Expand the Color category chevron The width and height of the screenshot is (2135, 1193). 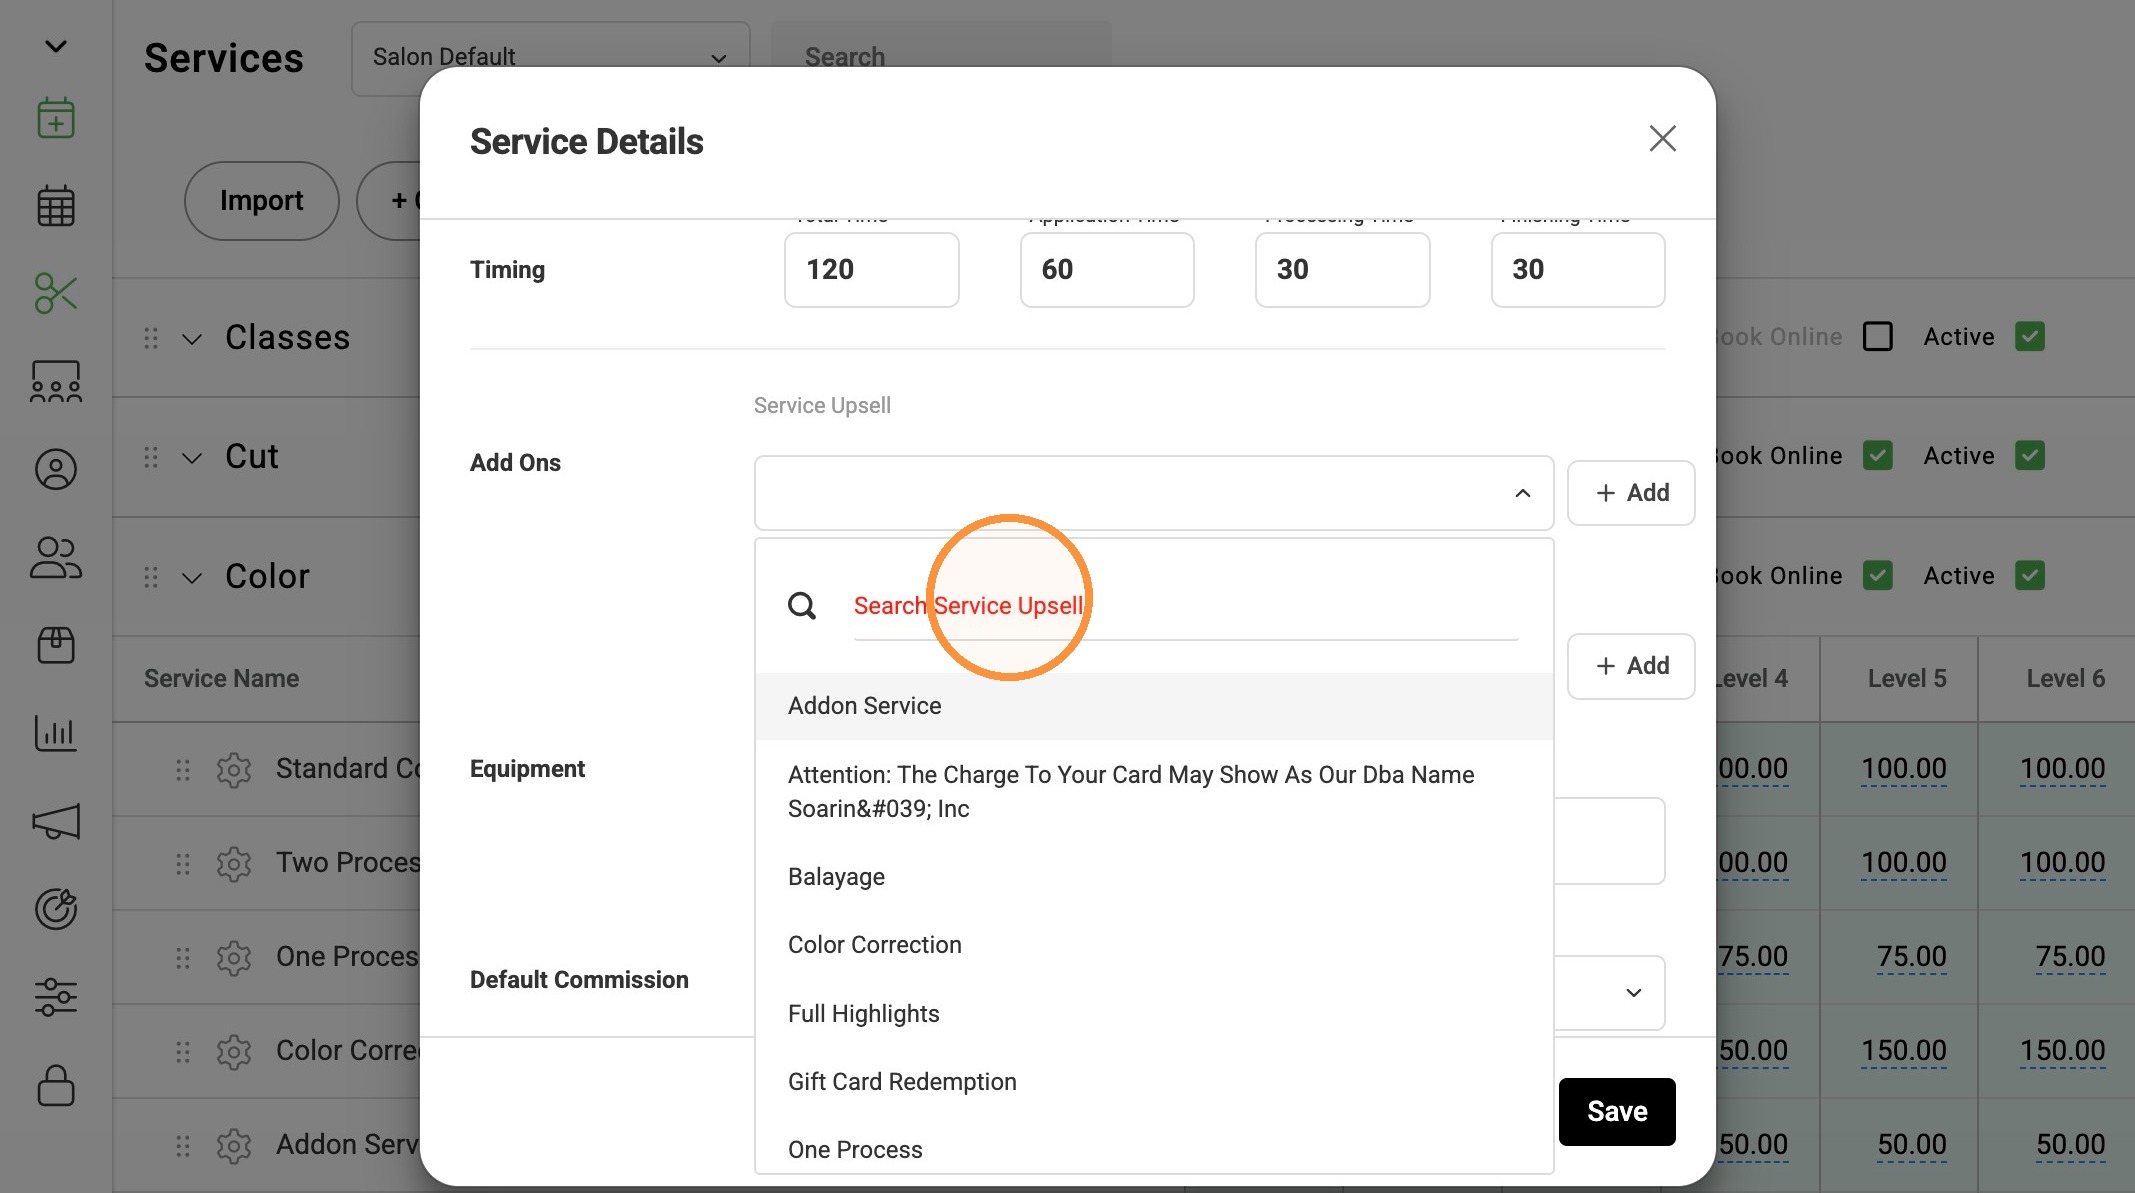pos(192,578)
